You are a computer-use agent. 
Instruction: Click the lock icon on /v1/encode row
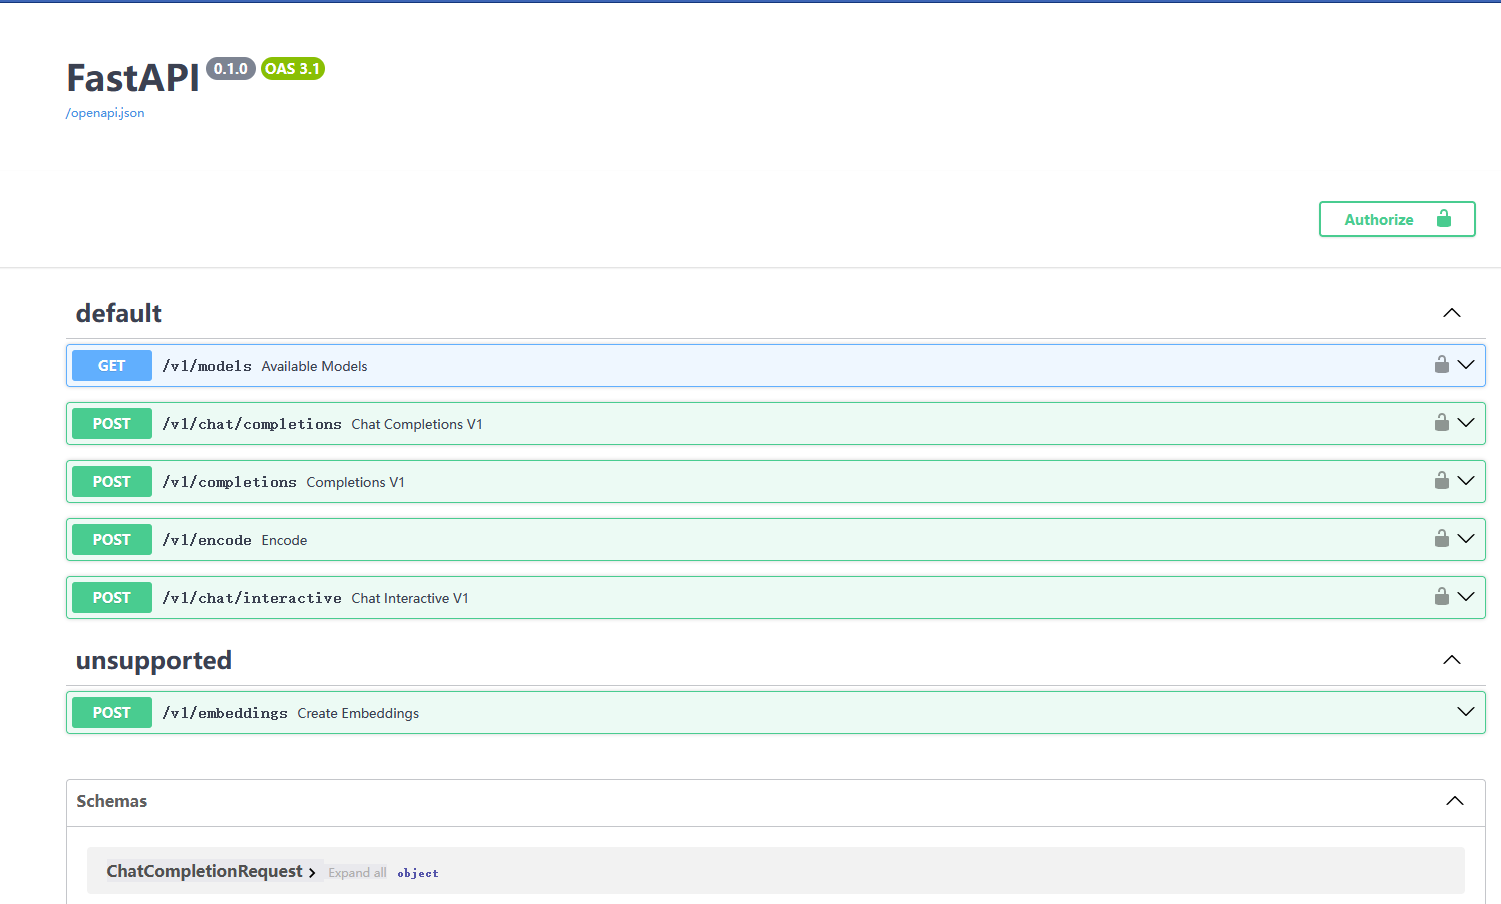pyautogui.click(x=1442, y=539)
